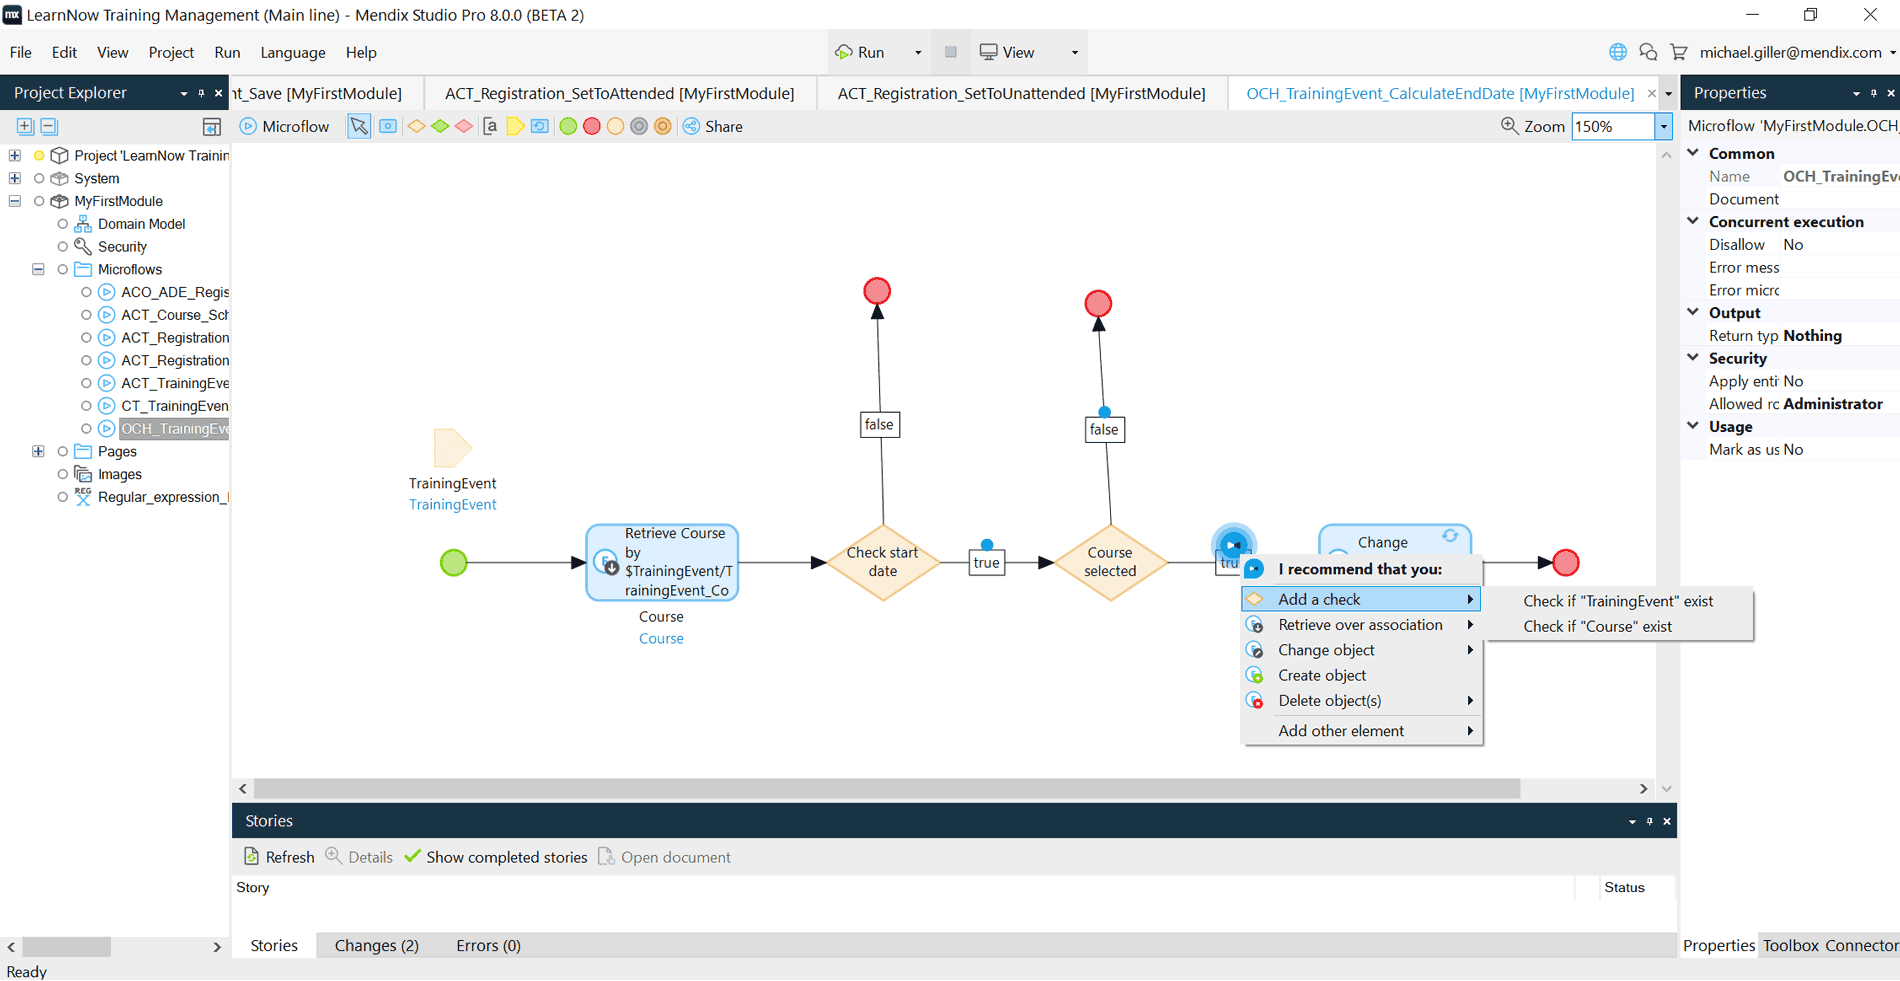Image resolution: width=1900 pixels, height=981 pixels.
Task: Open the App Store cart icon
Action: 1679,52
